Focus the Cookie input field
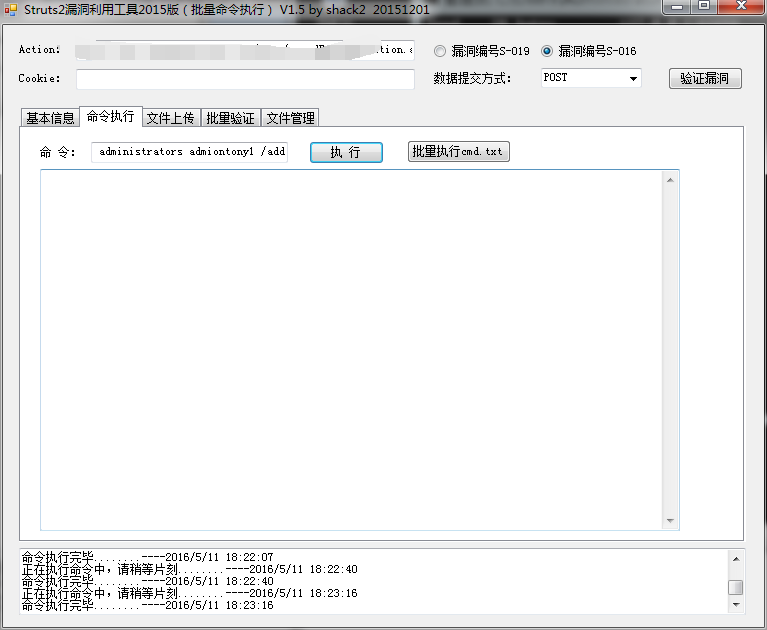Image resolution: width=767 pixels, height=630 pixels. [245, 79]
